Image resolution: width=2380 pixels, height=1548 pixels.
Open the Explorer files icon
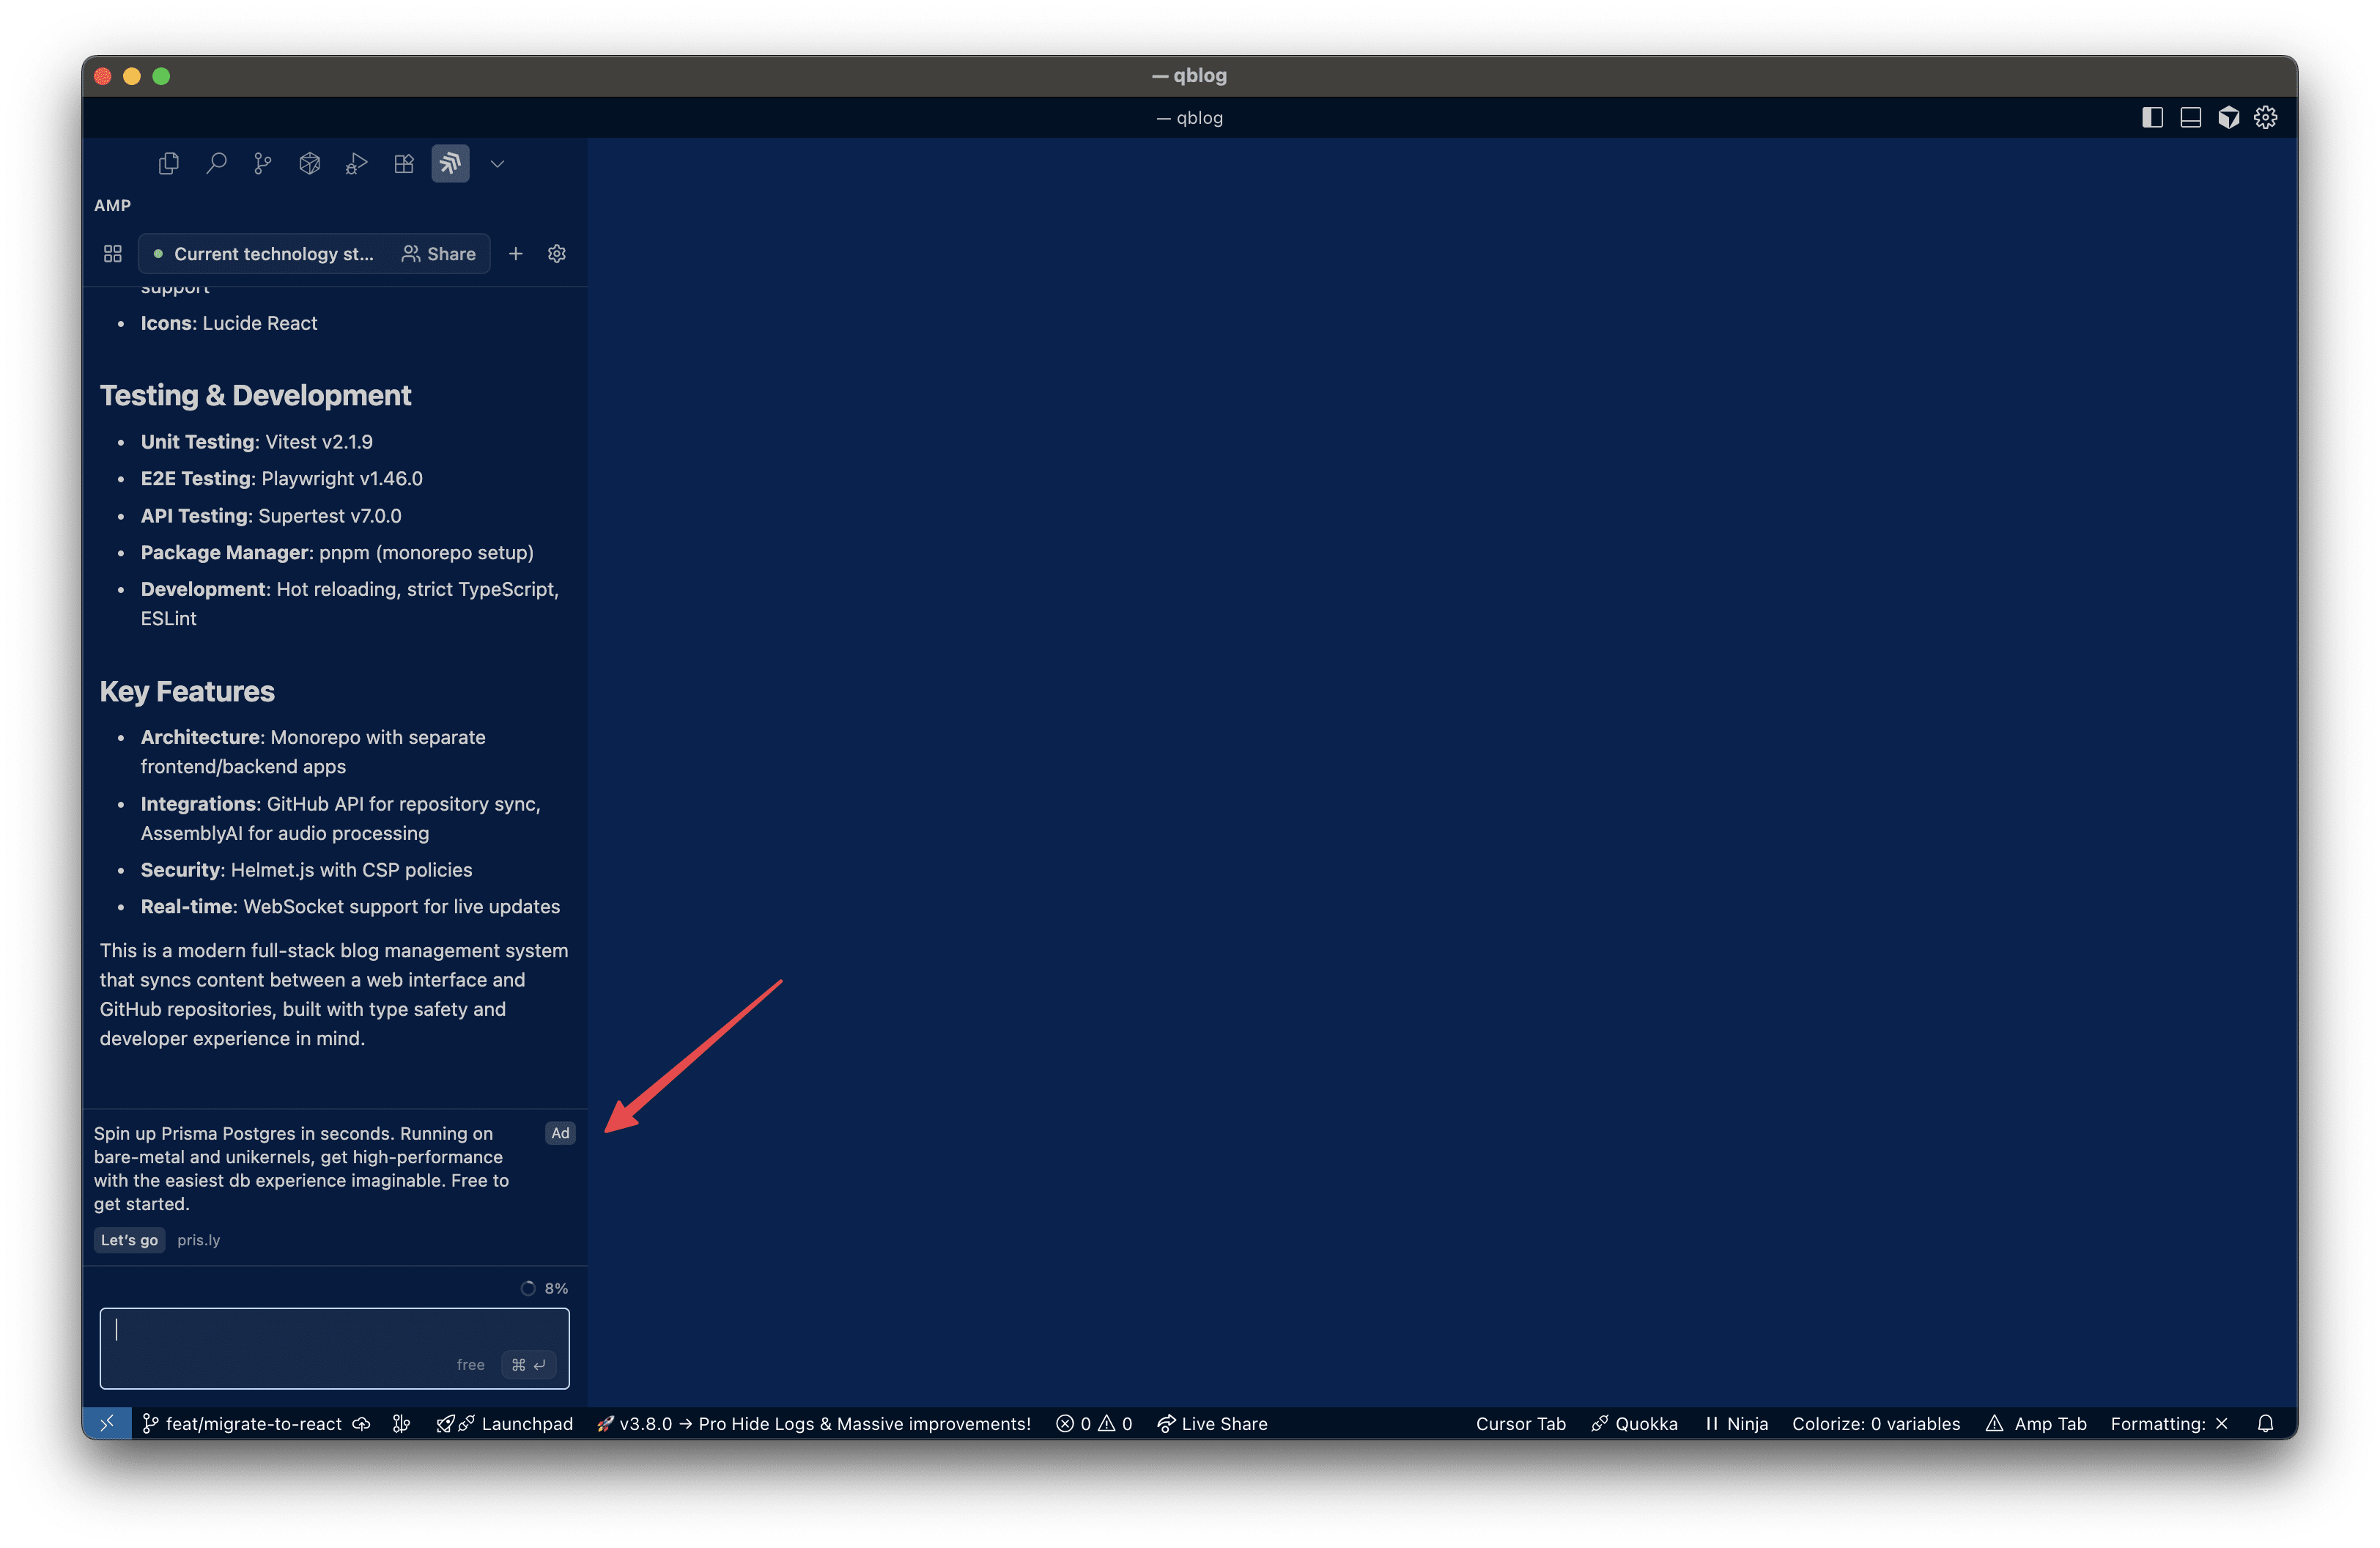[x=169, y=163]
